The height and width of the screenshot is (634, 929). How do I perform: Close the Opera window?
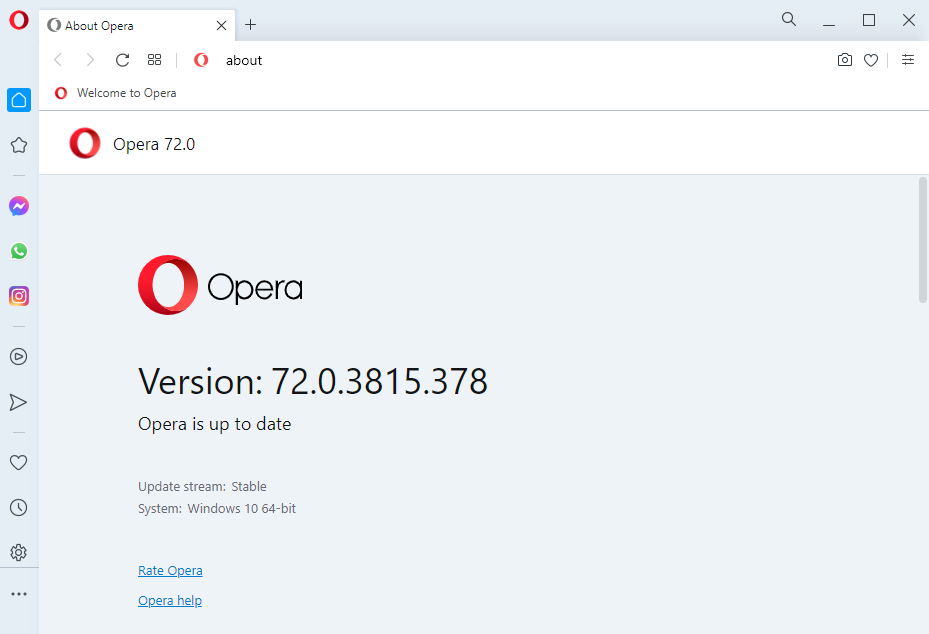pyautogui.click(x=909, y=21)
